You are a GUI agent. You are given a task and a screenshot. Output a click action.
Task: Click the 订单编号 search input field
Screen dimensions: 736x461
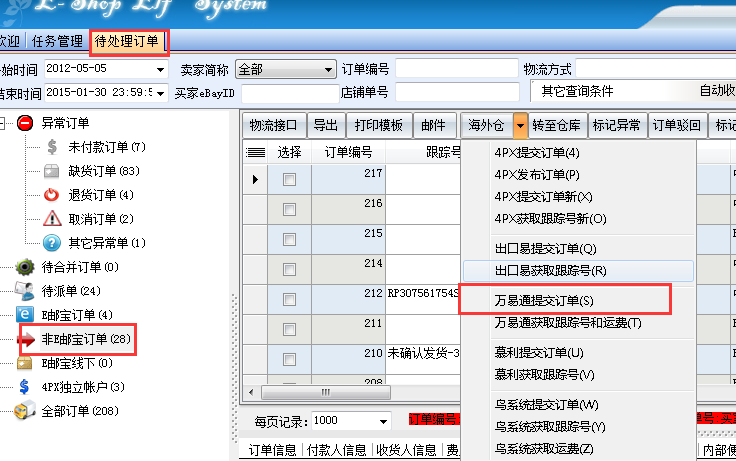tap(448, 69)
